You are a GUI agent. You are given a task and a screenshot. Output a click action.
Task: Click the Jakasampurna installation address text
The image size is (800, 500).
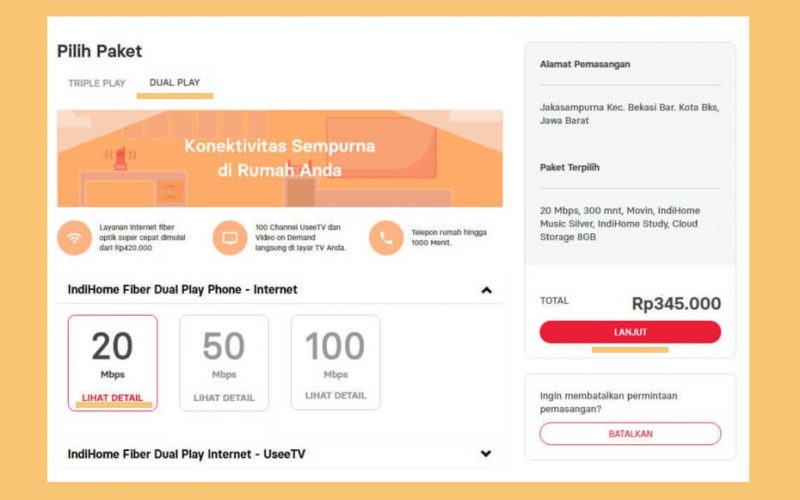click(630, 114)
